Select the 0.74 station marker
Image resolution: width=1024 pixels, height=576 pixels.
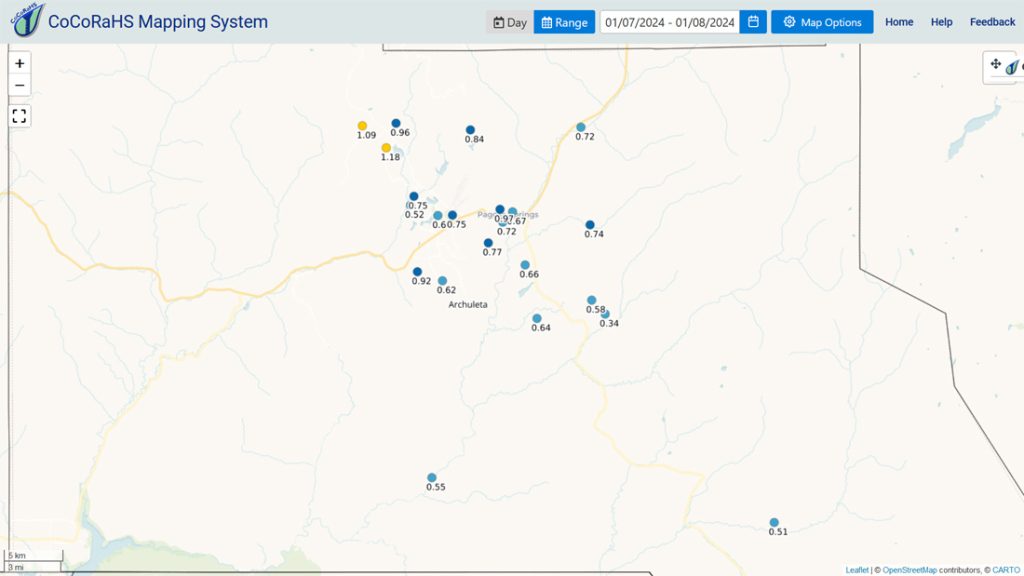pos(590,225)
